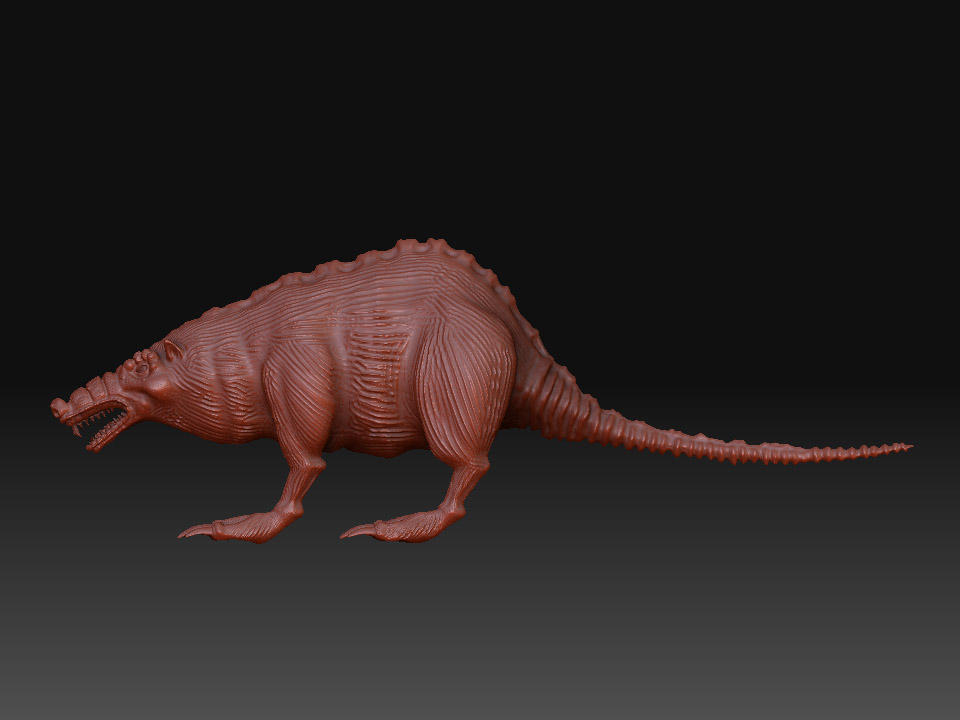Click the hind foot's curved claw
Image resolution: width=960 pixels, height=720 pixels.
point(359,531)
